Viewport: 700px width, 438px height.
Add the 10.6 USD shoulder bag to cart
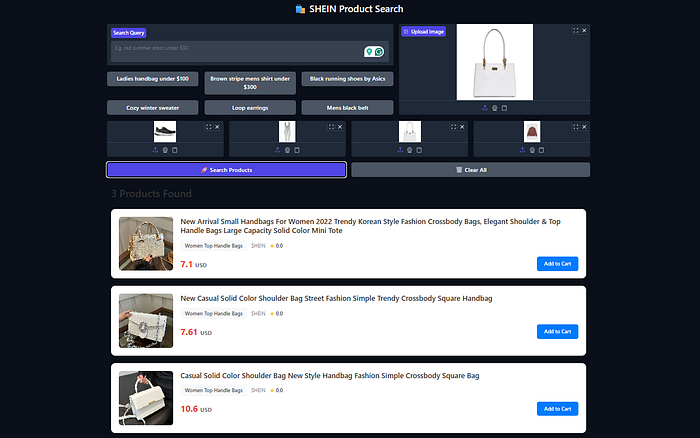tap(557, 409)
